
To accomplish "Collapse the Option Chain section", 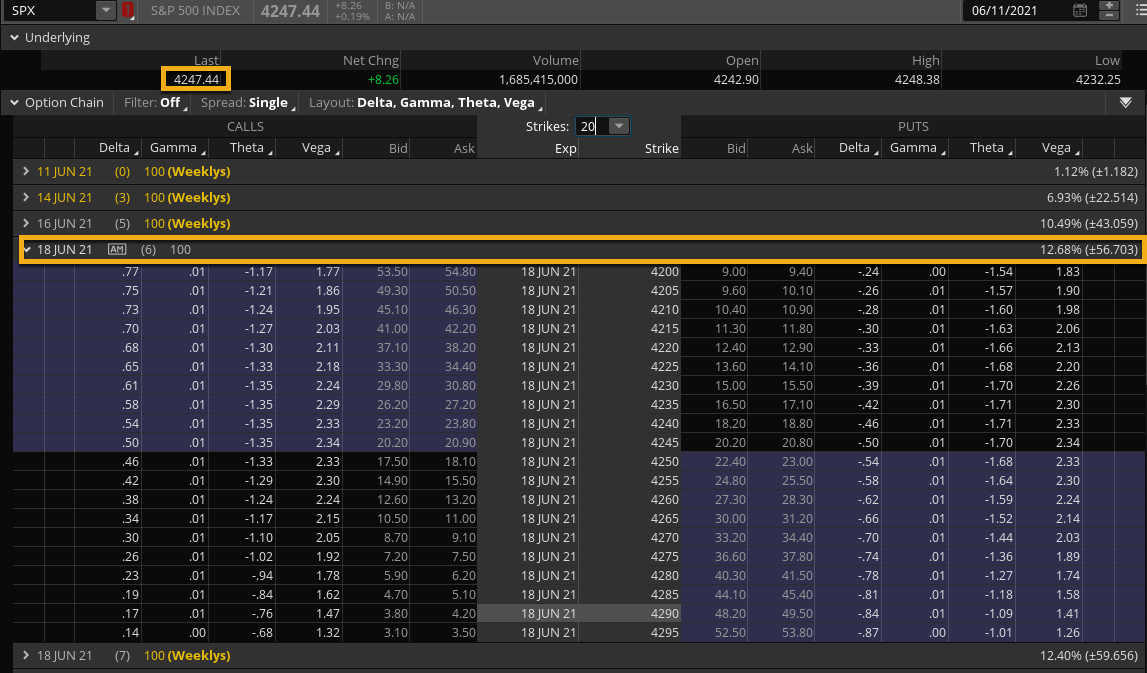I will [x=14, y=102].
